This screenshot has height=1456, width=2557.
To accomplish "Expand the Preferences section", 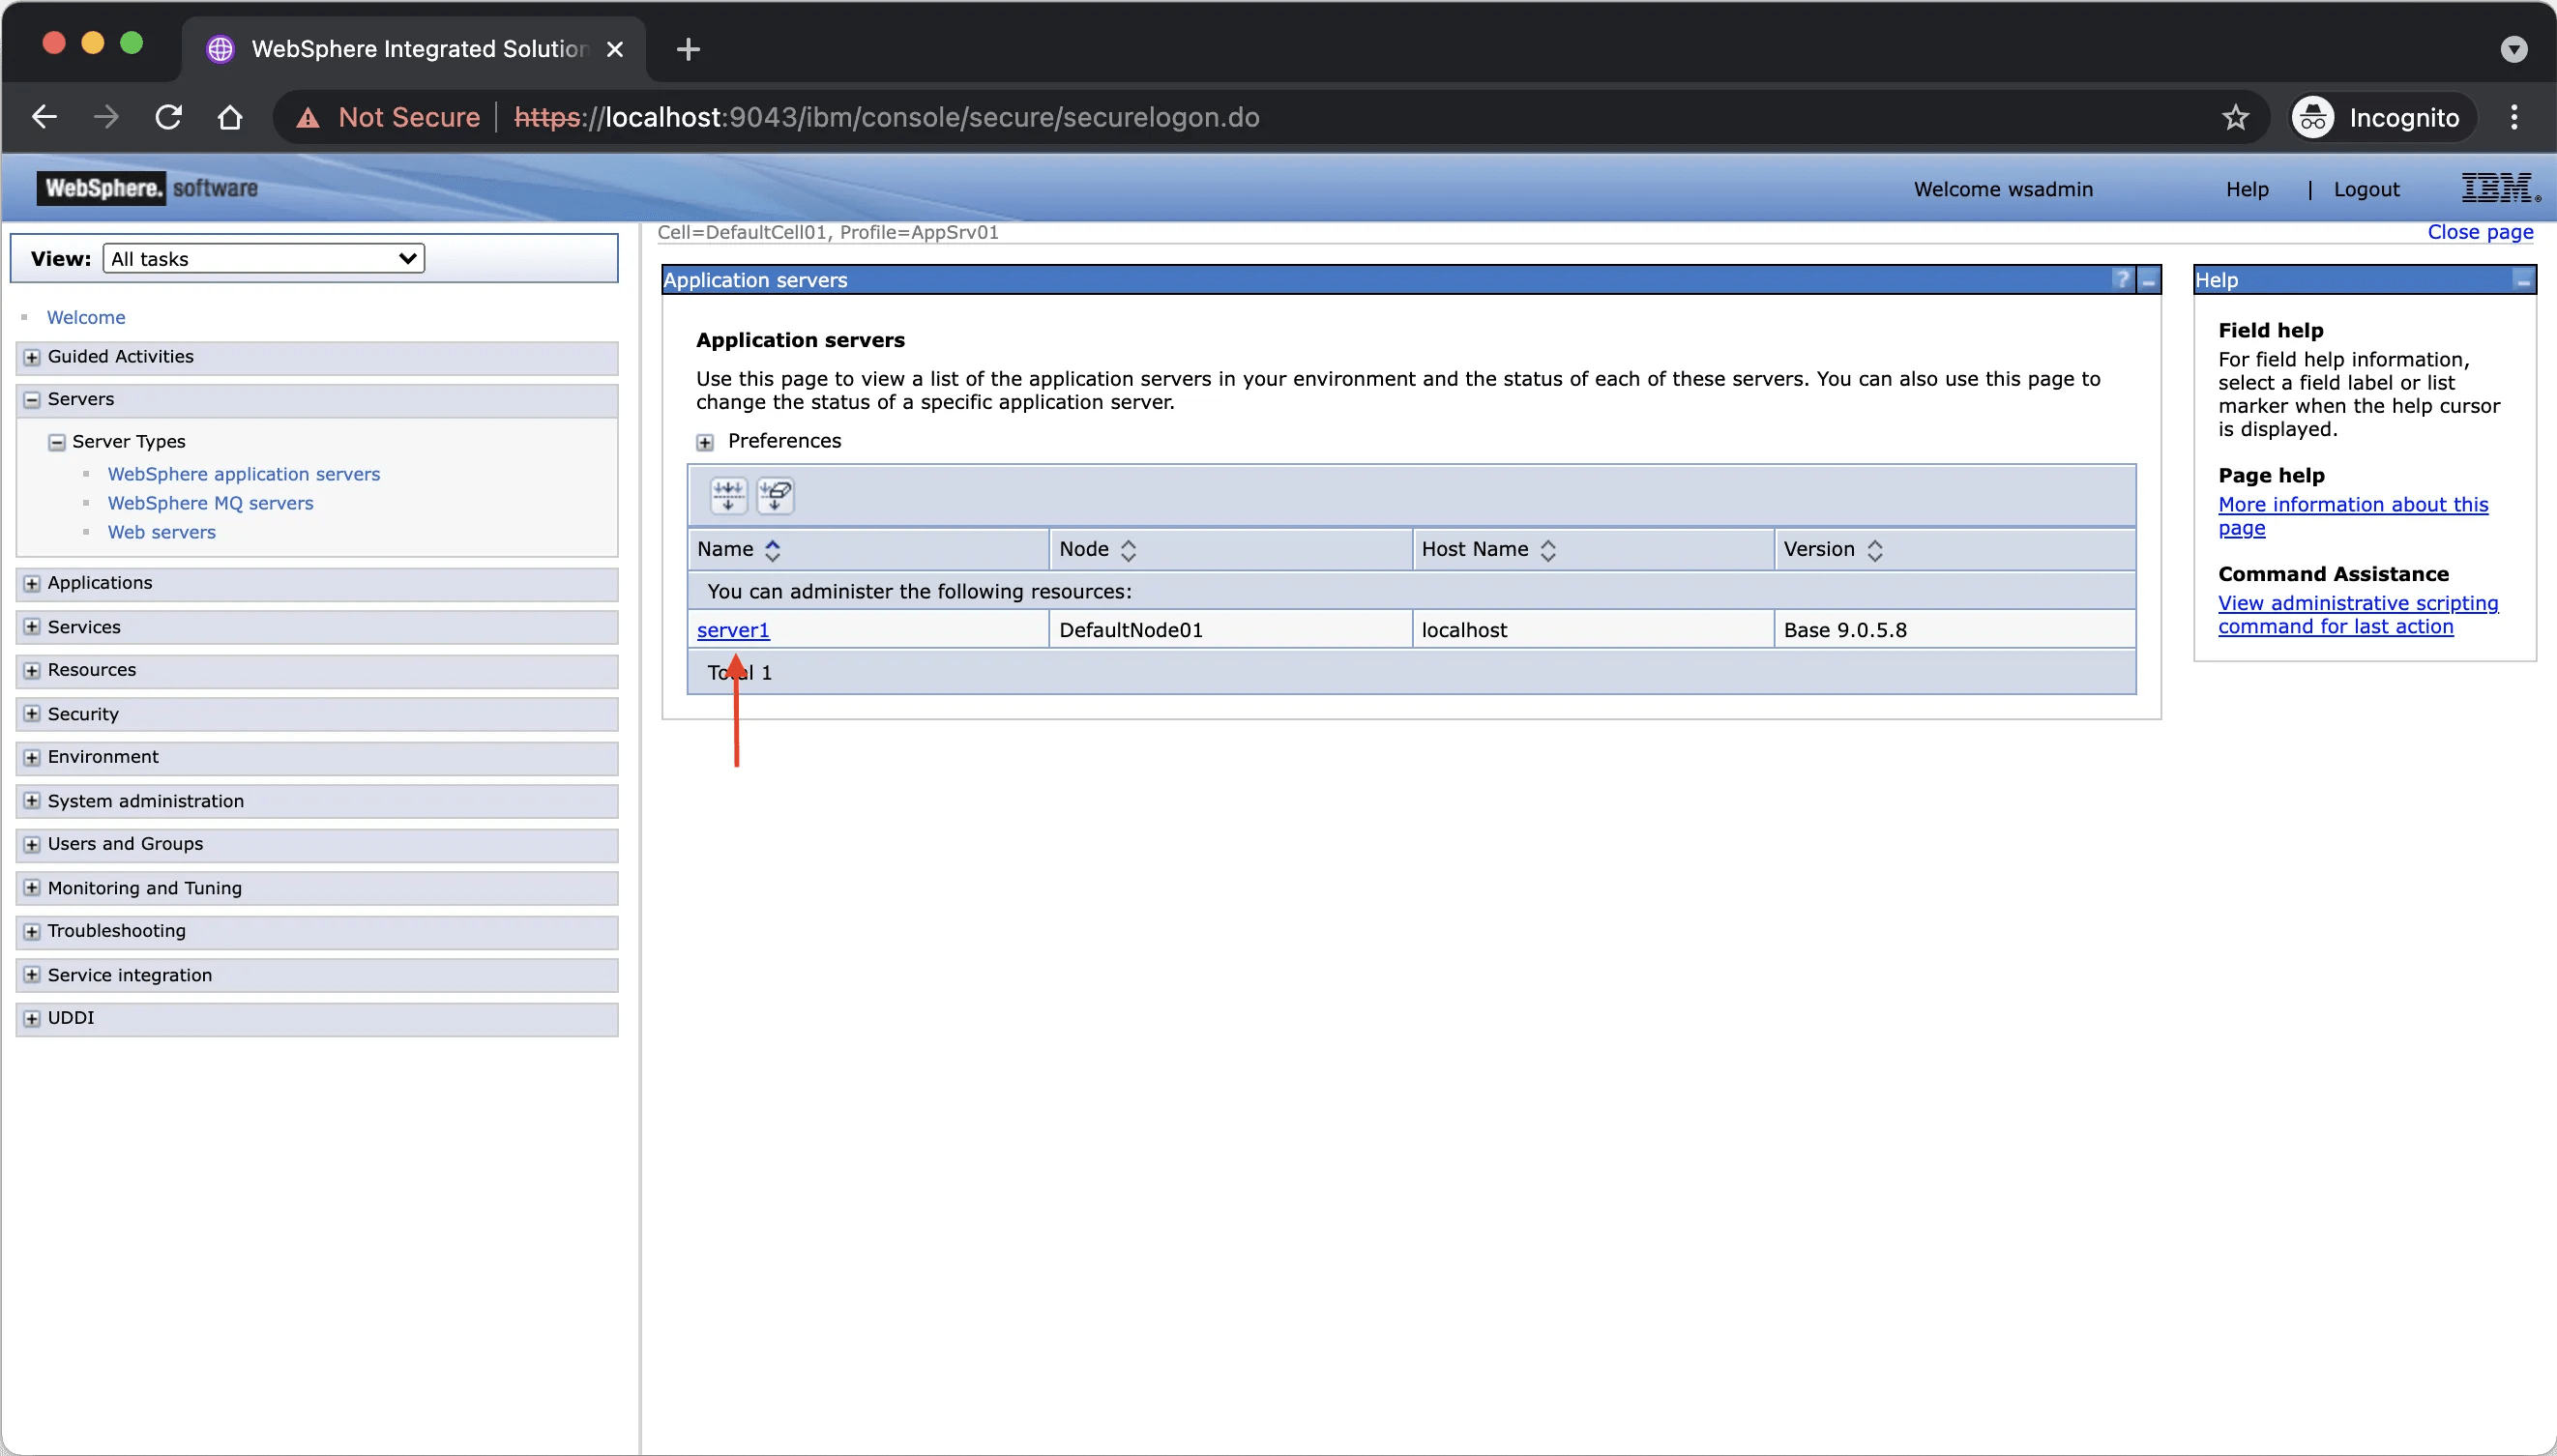I will click(705, 442).
